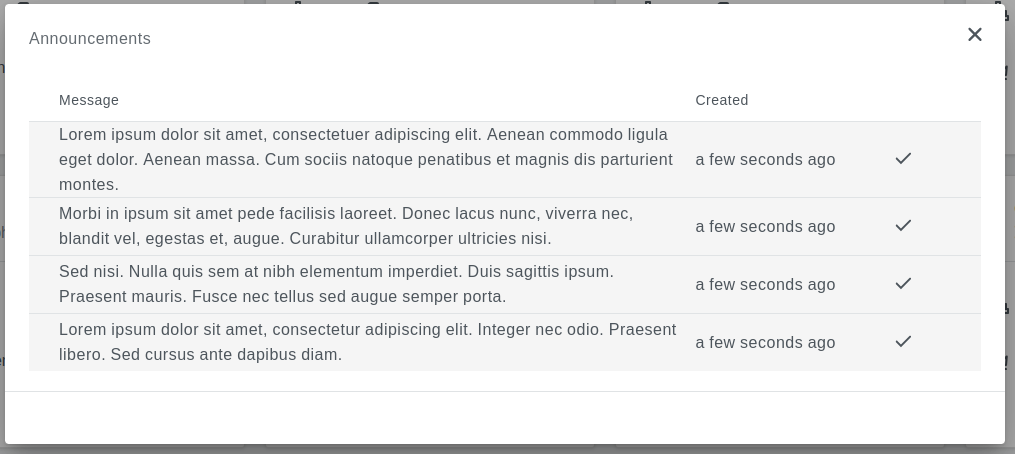Image resolution: width=1015 pixels, height=454 pixels.
Task: Sort by the Message column header
Action: click(x=89, y=100)
